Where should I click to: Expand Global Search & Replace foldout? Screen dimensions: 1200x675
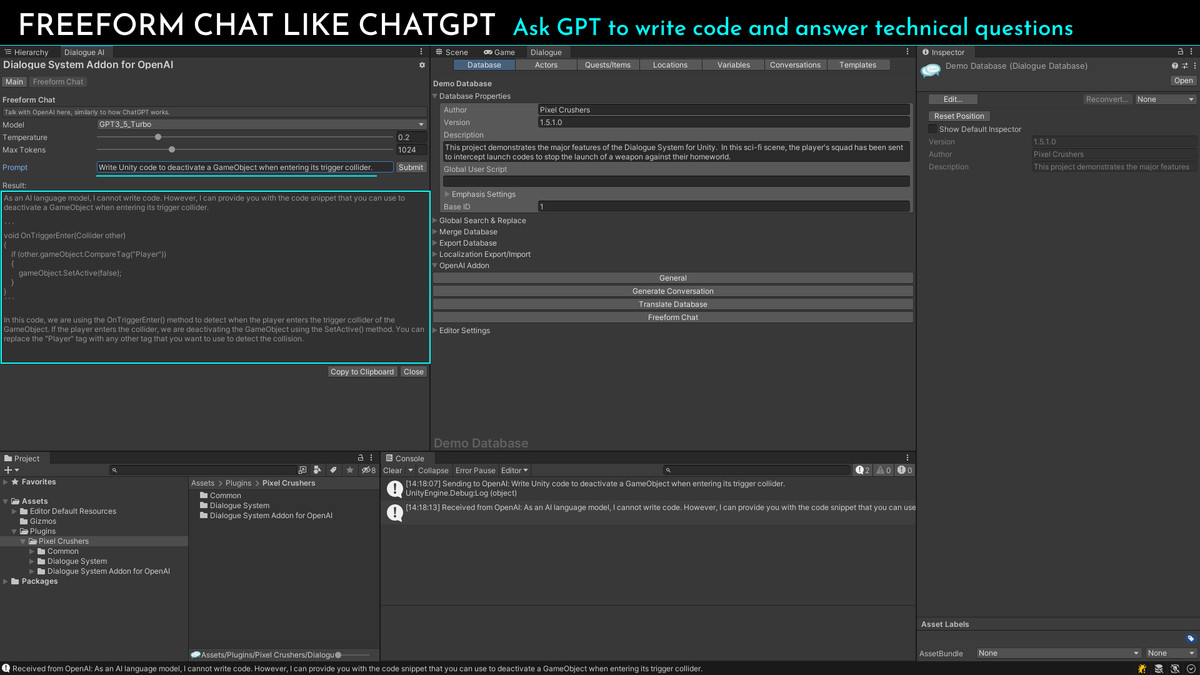tap(436, 220)
